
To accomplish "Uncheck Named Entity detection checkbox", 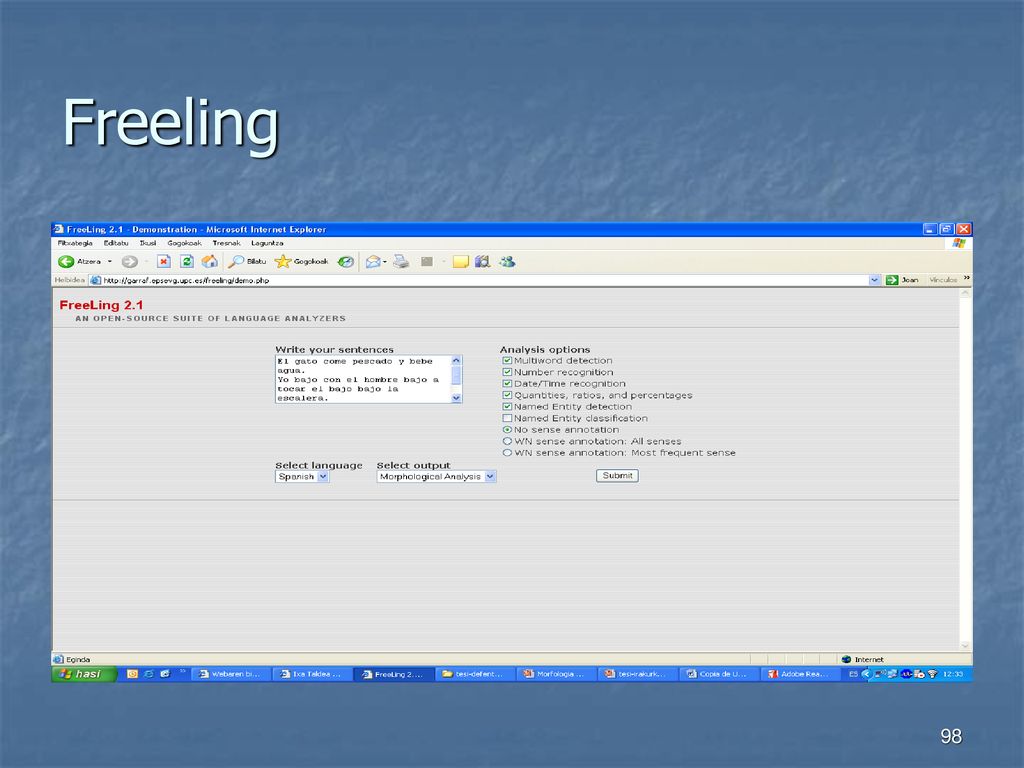I will tap(507, 407).
